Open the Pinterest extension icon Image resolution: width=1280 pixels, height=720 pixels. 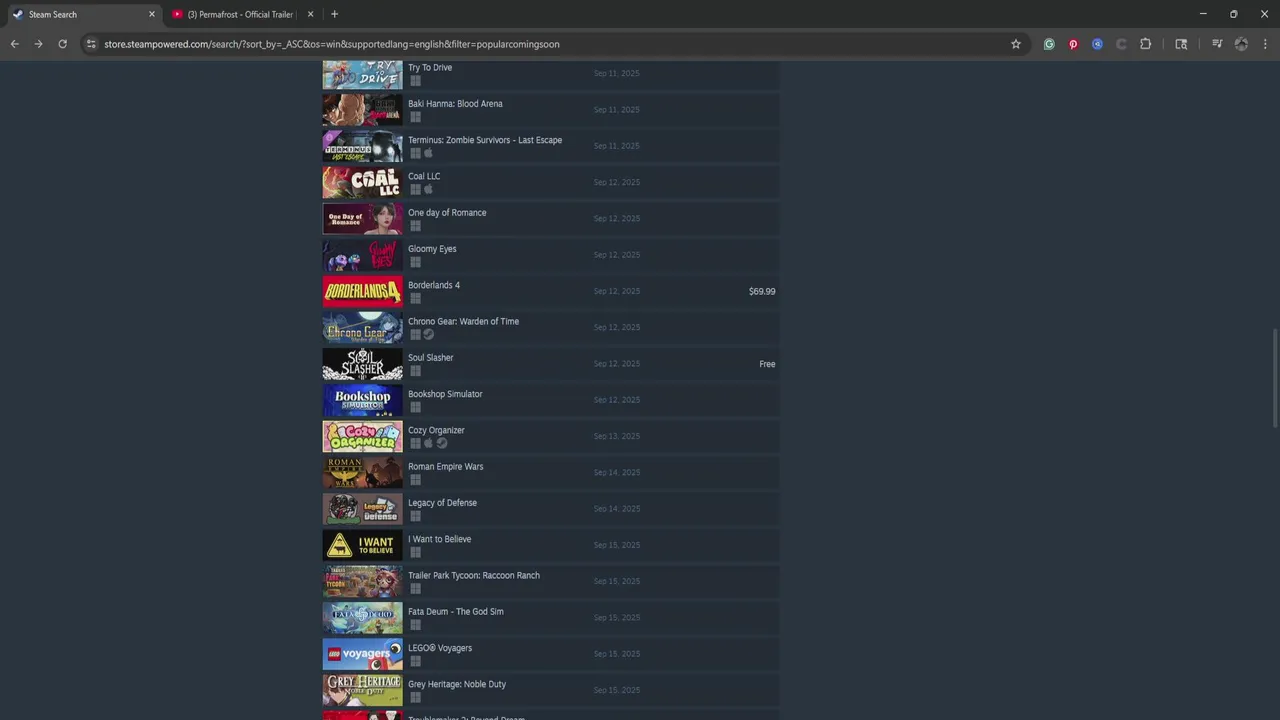(x=1073, y=44)
